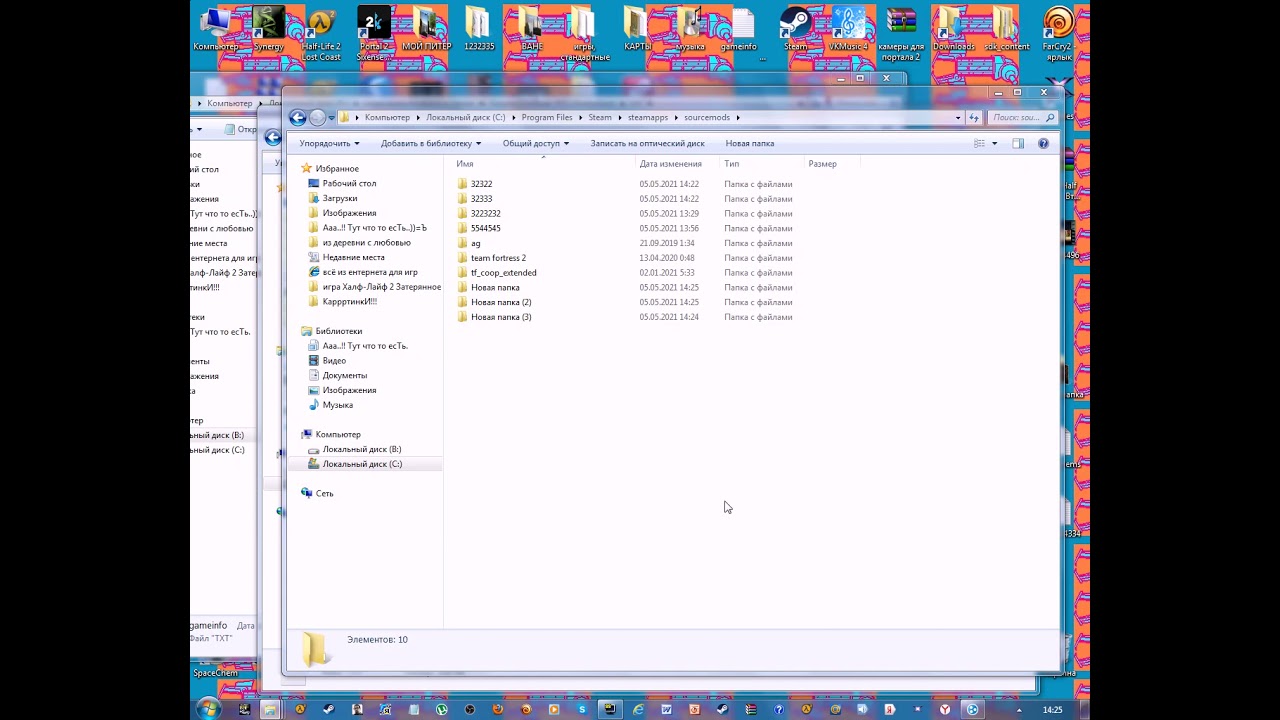This screenshot has height=720, width=1280.
Task: Select the Synergy desktop shortcut
Action: tap(268, 29)
